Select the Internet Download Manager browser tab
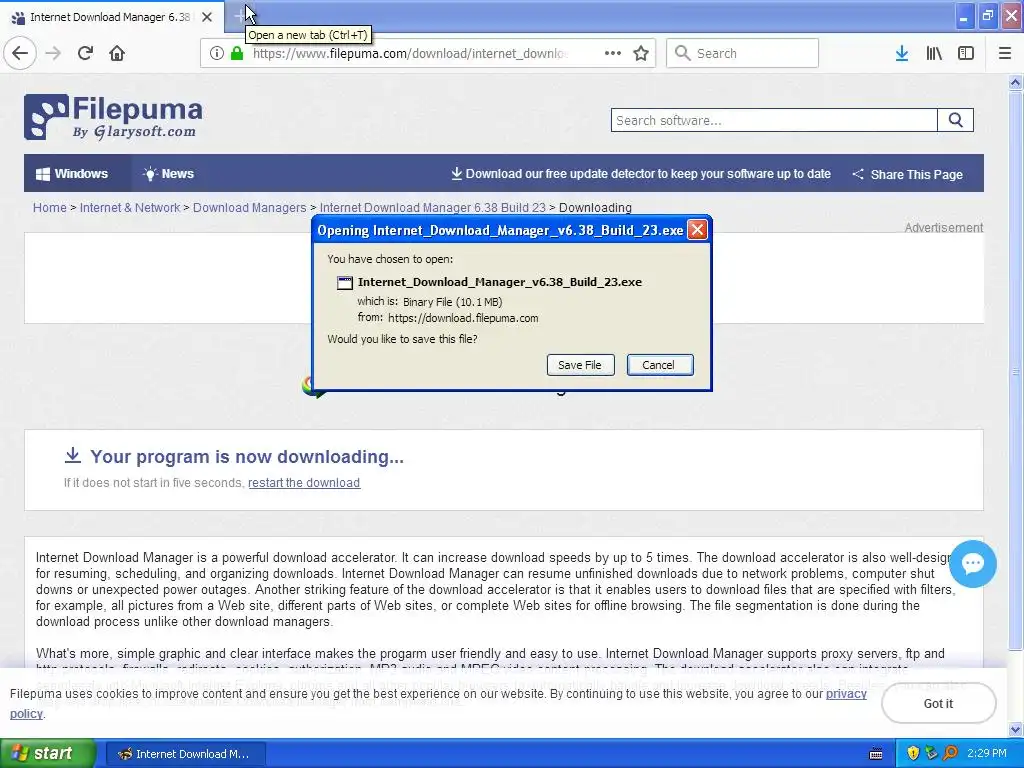This screenshot has height=768, width=1024. 111,17
